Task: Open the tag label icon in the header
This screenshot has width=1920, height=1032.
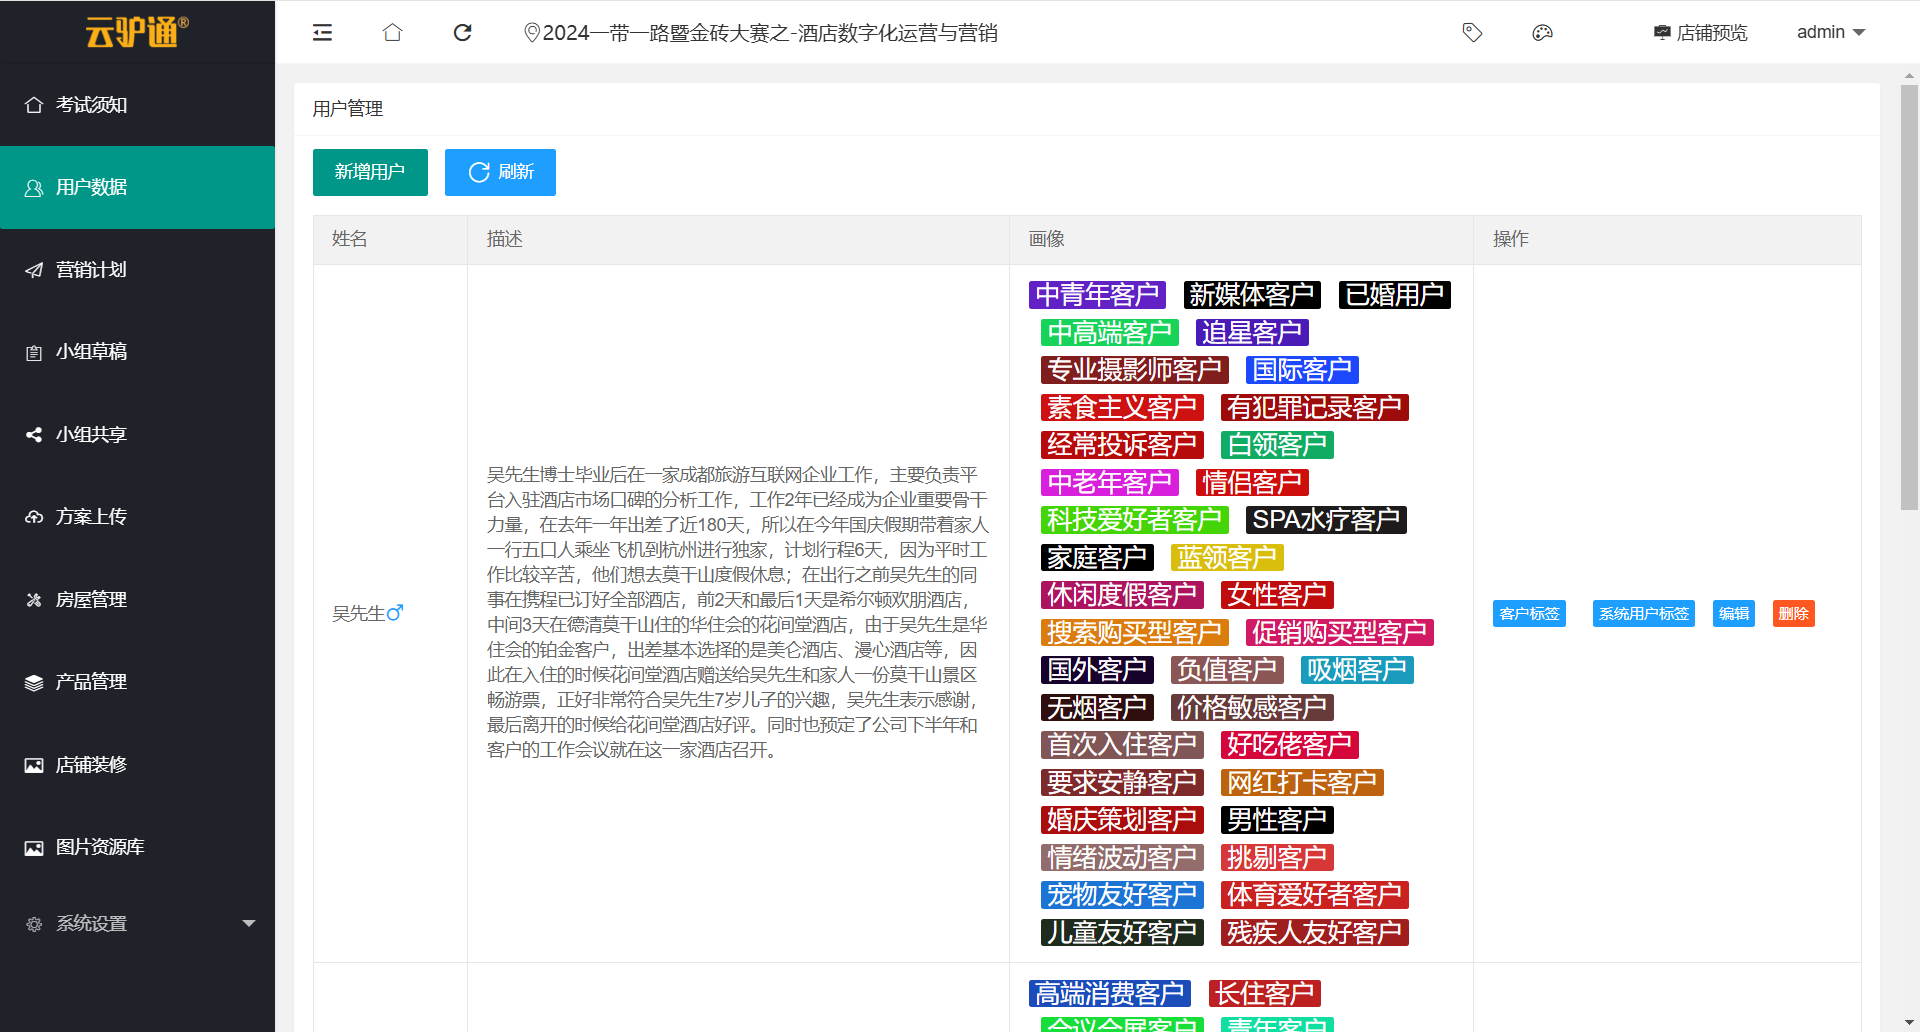Action: (x=1471, y=32)
